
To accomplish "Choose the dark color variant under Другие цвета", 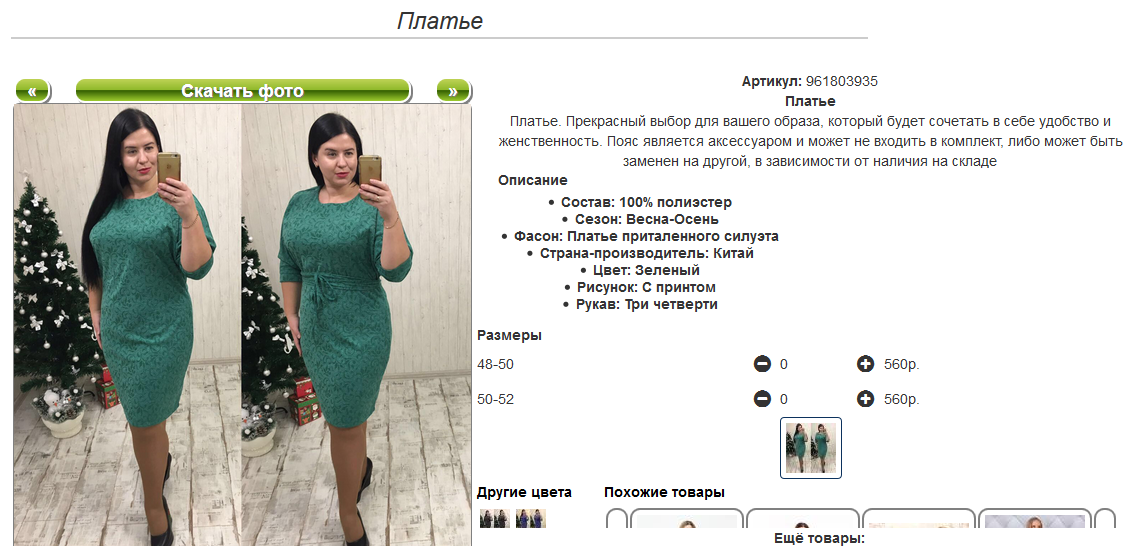I will [495, 518].
